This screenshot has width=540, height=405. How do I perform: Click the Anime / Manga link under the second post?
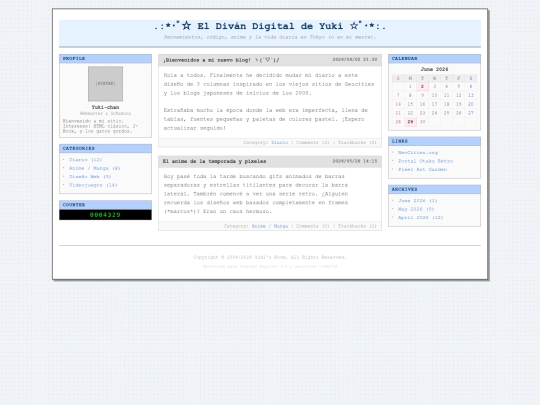click(270, 226)
